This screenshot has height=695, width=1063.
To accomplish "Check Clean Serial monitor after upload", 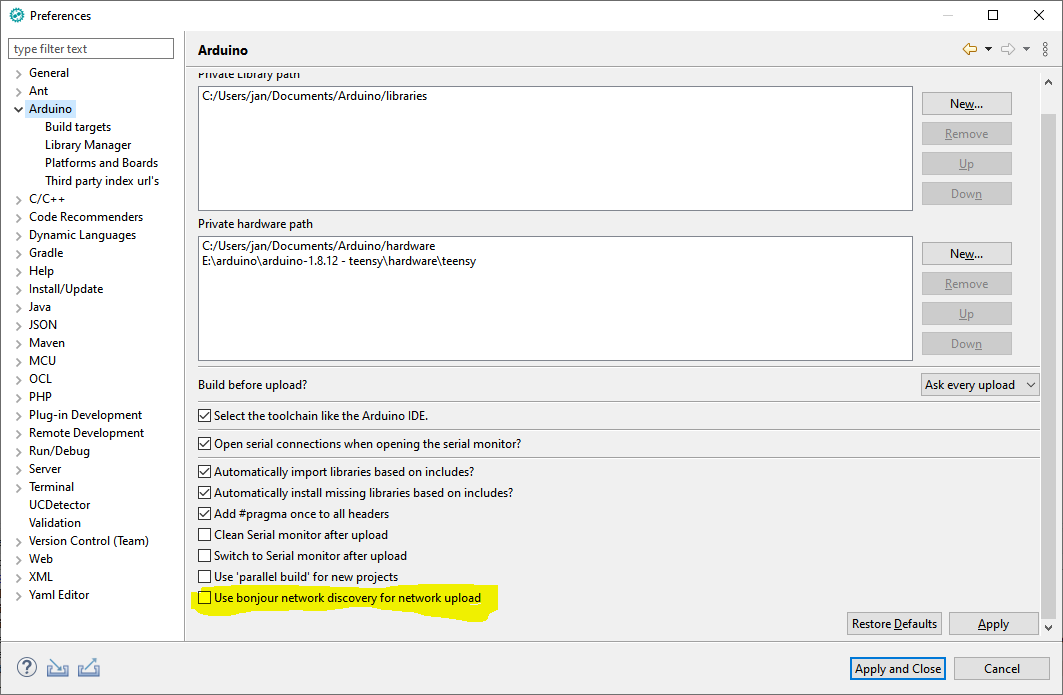I will [204, 534].
